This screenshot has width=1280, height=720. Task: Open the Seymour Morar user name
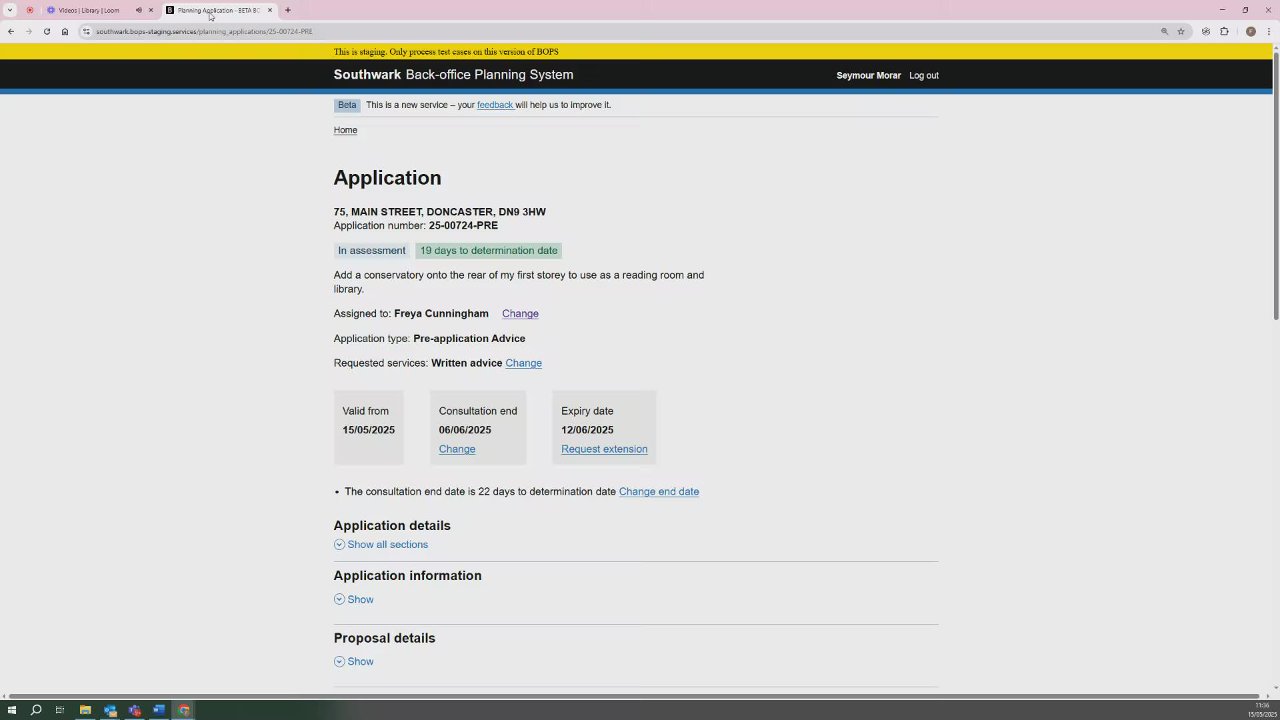coord(868,76)
